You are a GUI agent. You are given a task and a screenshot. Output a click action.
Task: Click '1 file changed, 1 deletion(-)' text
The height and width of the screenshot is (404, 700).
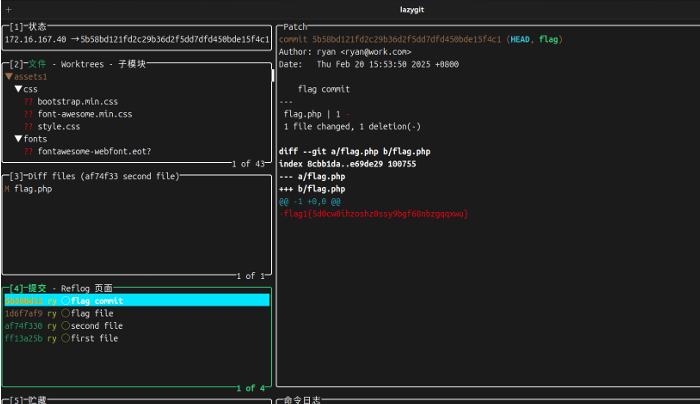(352, 126)
